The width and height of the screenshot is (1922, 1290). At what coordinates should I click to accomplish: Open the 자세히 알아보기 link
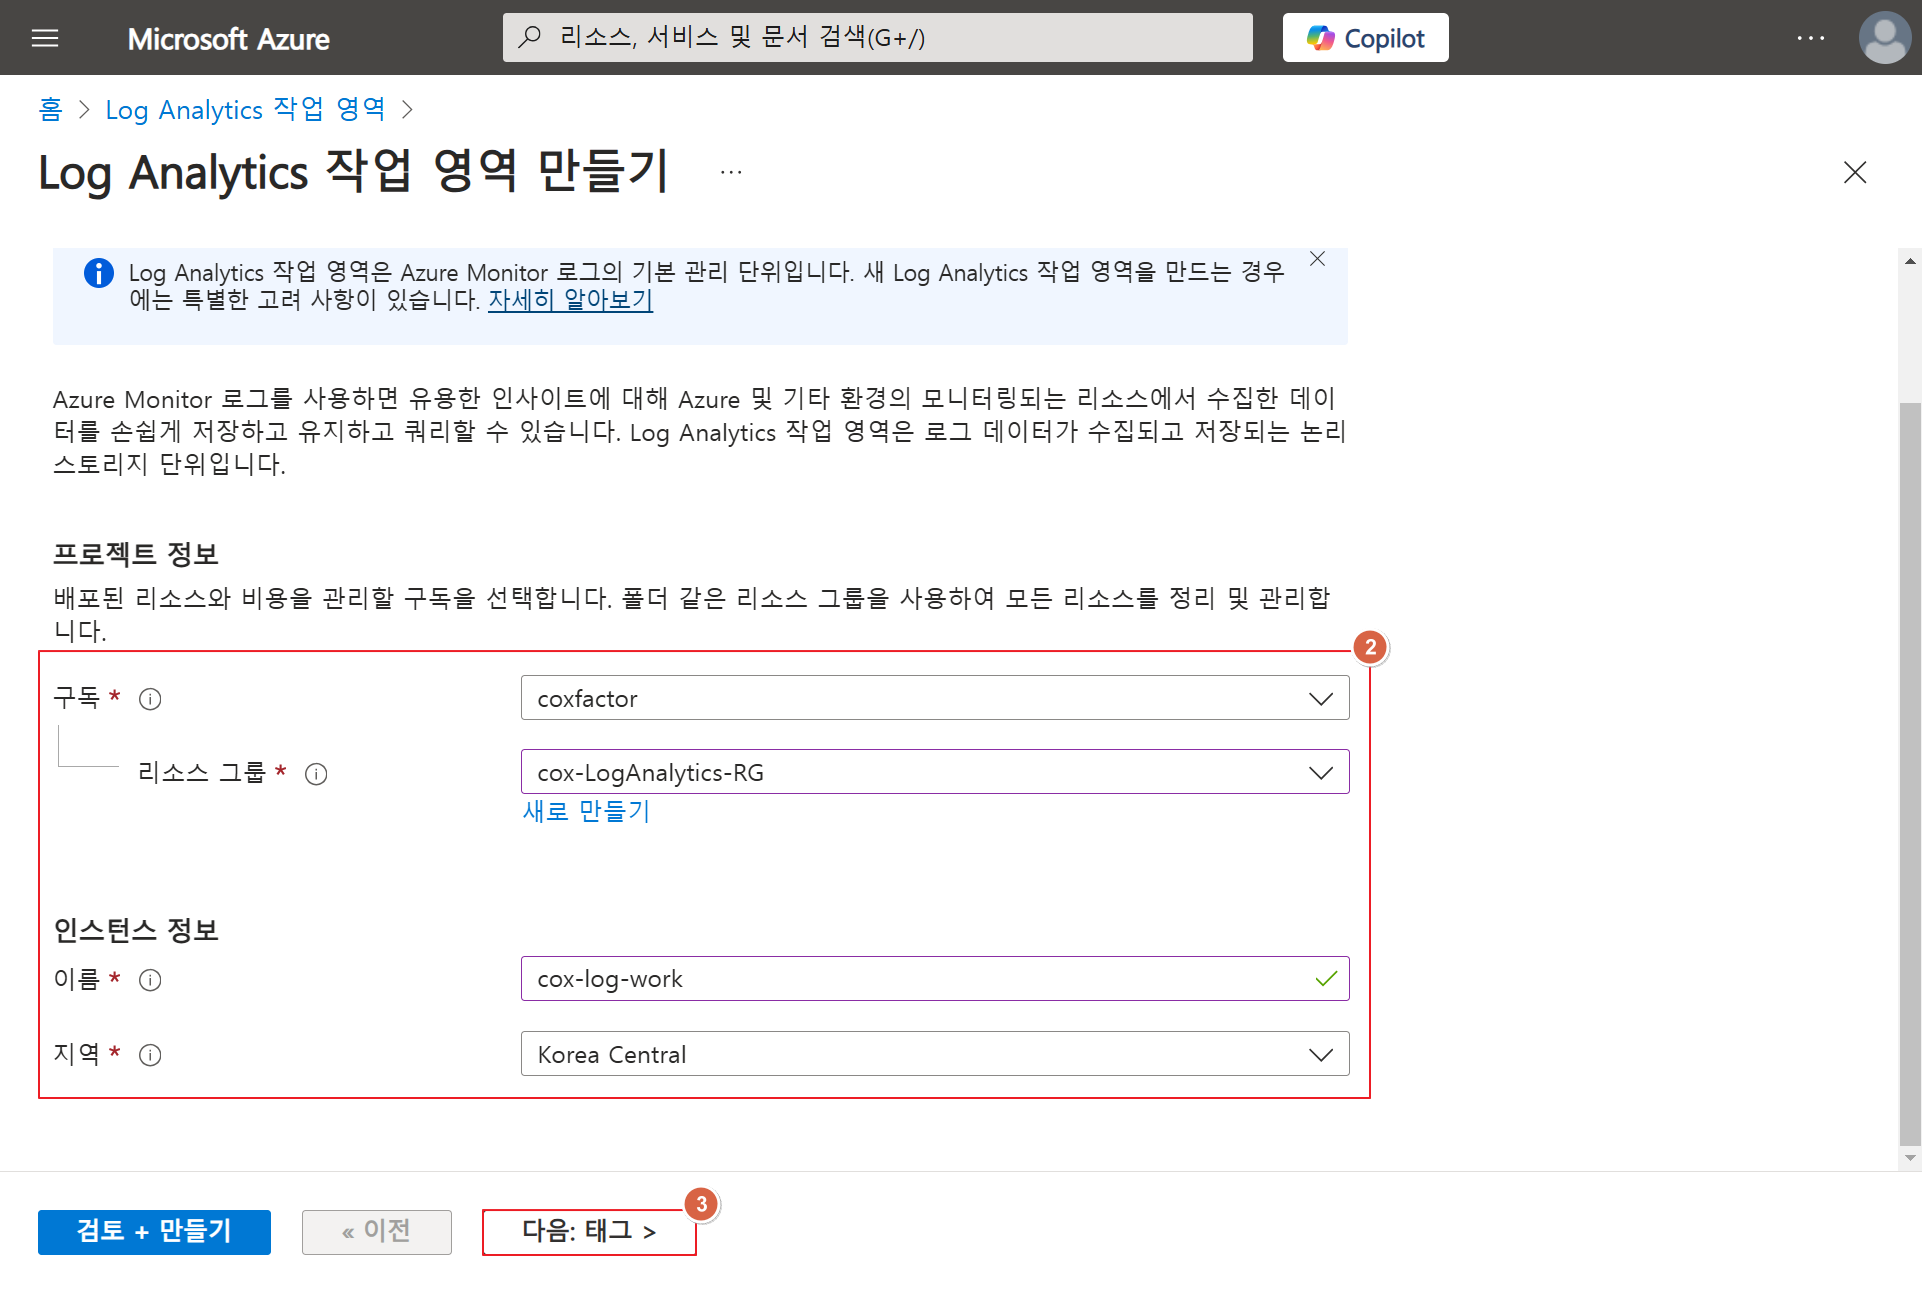(x=570, y=299)
